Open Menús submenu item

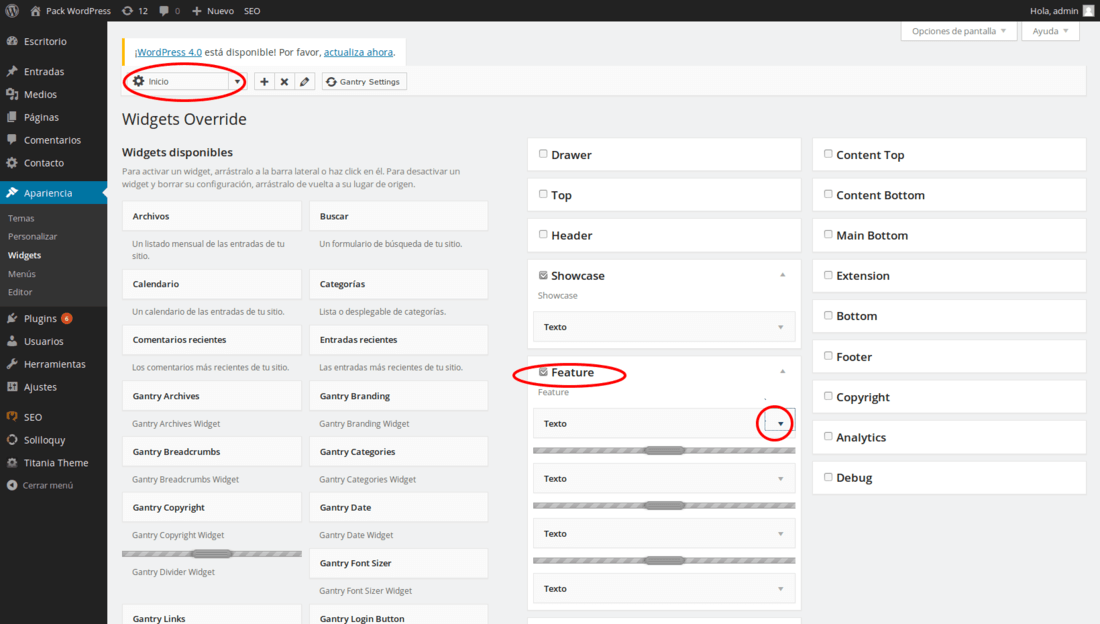(x=22, y=274)
